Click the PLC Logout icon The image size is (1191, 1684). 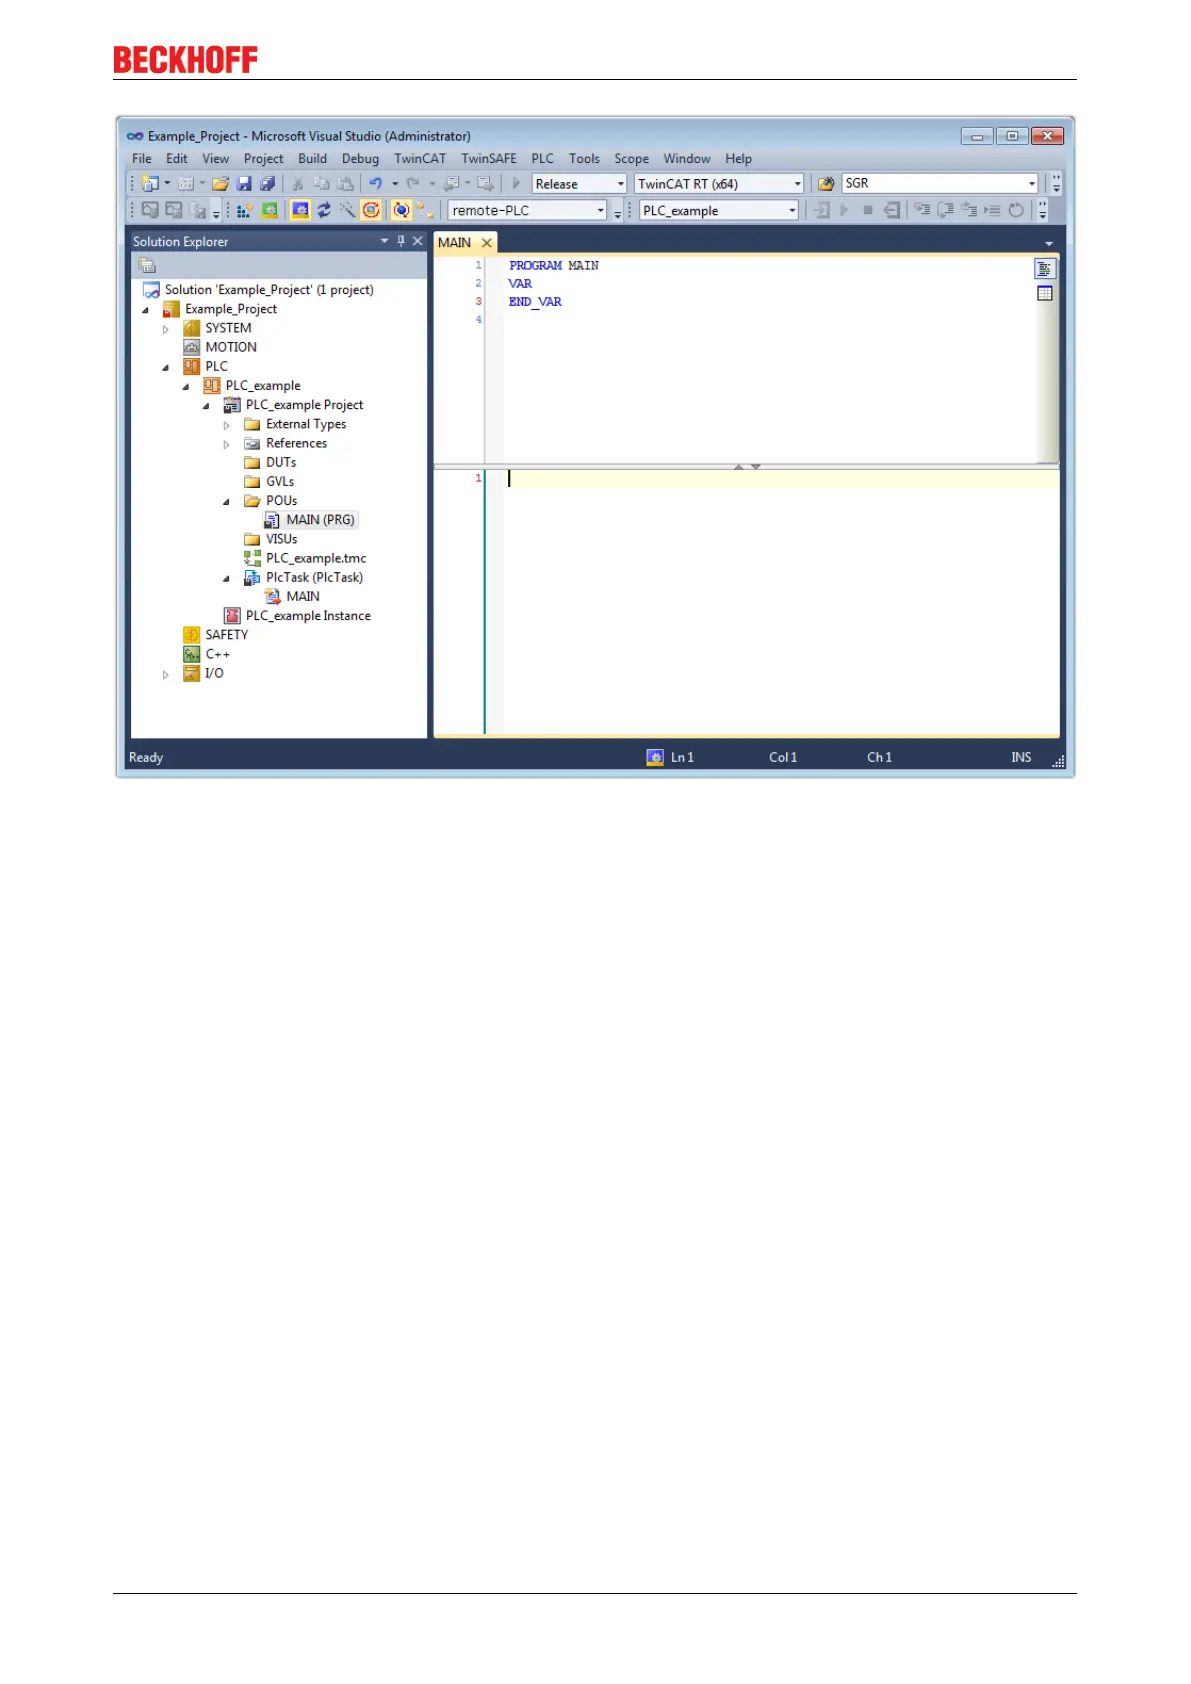[892, 210]
